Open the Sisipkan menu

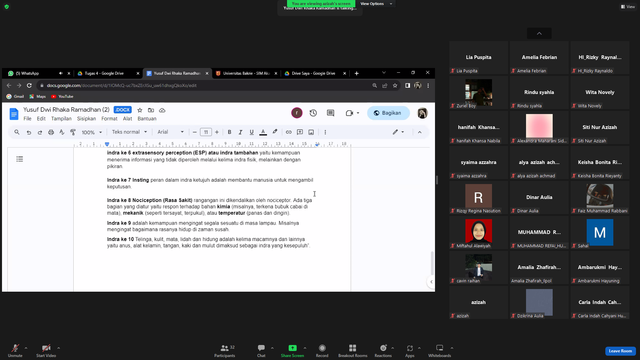pos(87,119)
